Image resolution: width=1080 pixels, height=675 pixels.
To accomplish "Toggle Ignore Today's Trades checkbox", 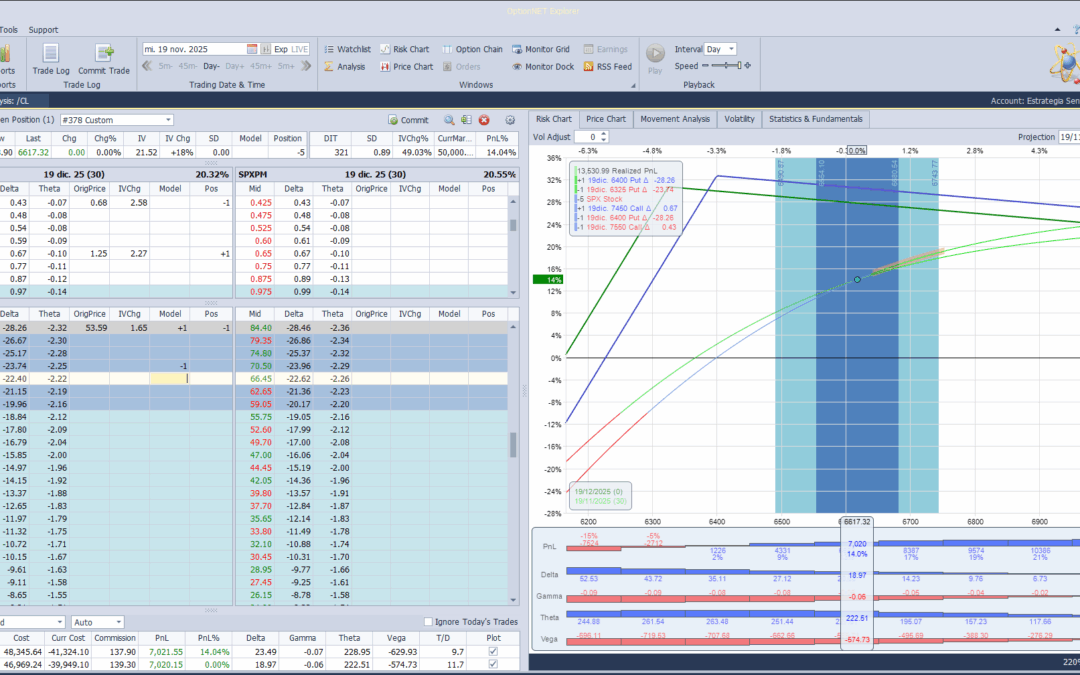I will (x=428, y=622).
